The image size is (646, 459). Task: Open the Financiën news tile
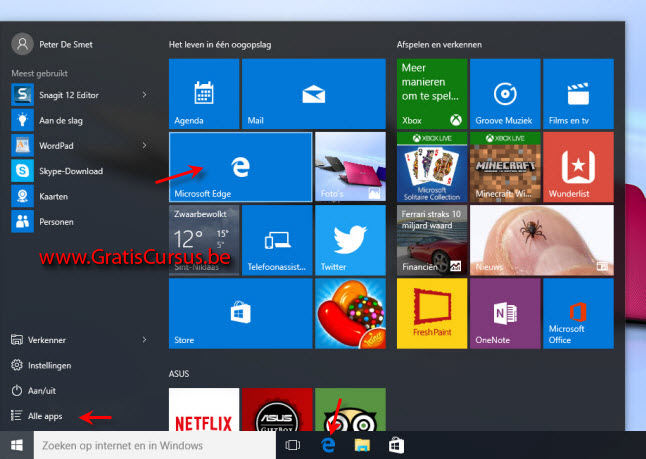pyautogui.click(x=432, y=240)
